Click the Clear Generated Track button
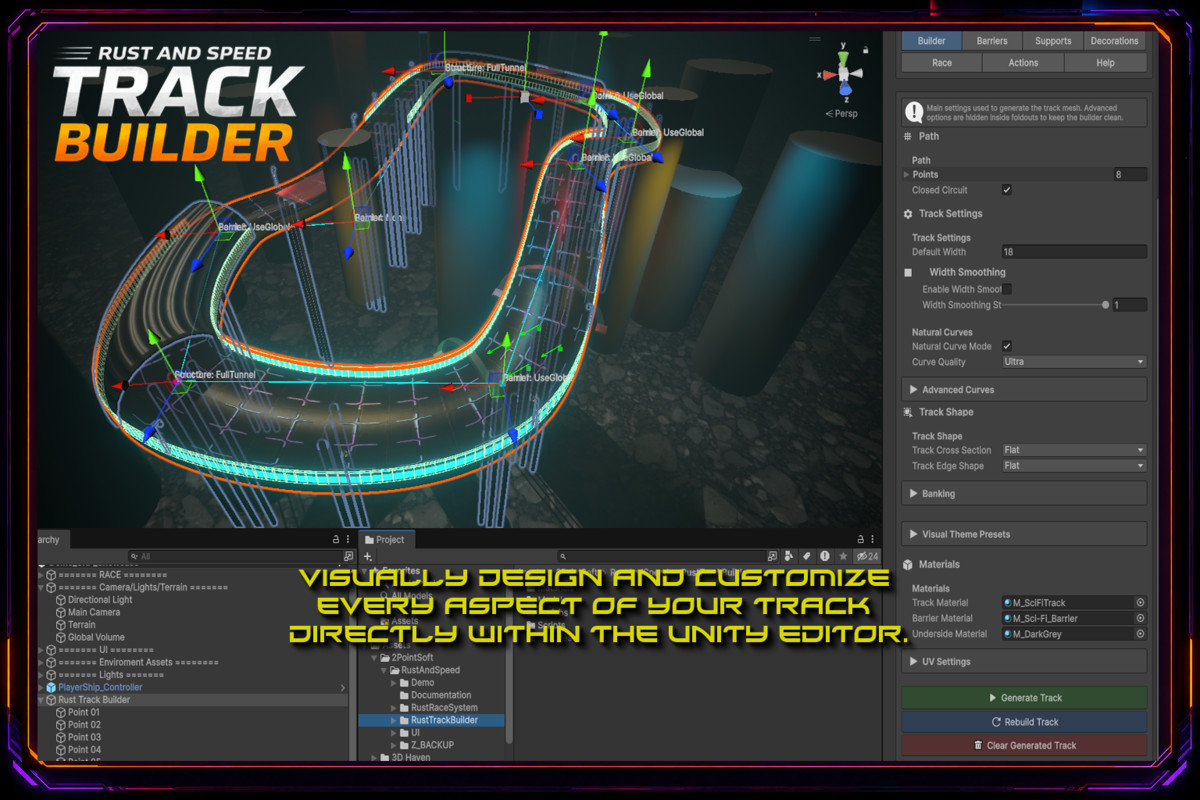 pos(1024,745)
